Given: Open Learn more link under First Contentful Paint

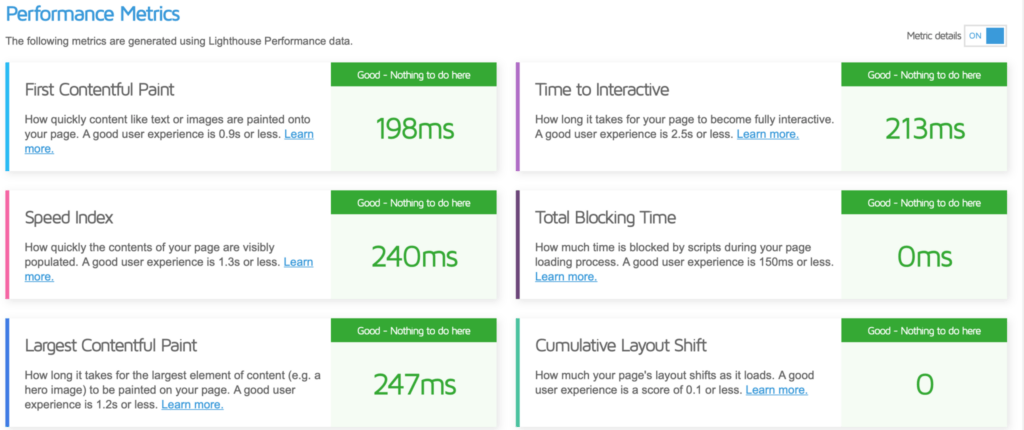Looking at the screenshot, I should point(298,134).
